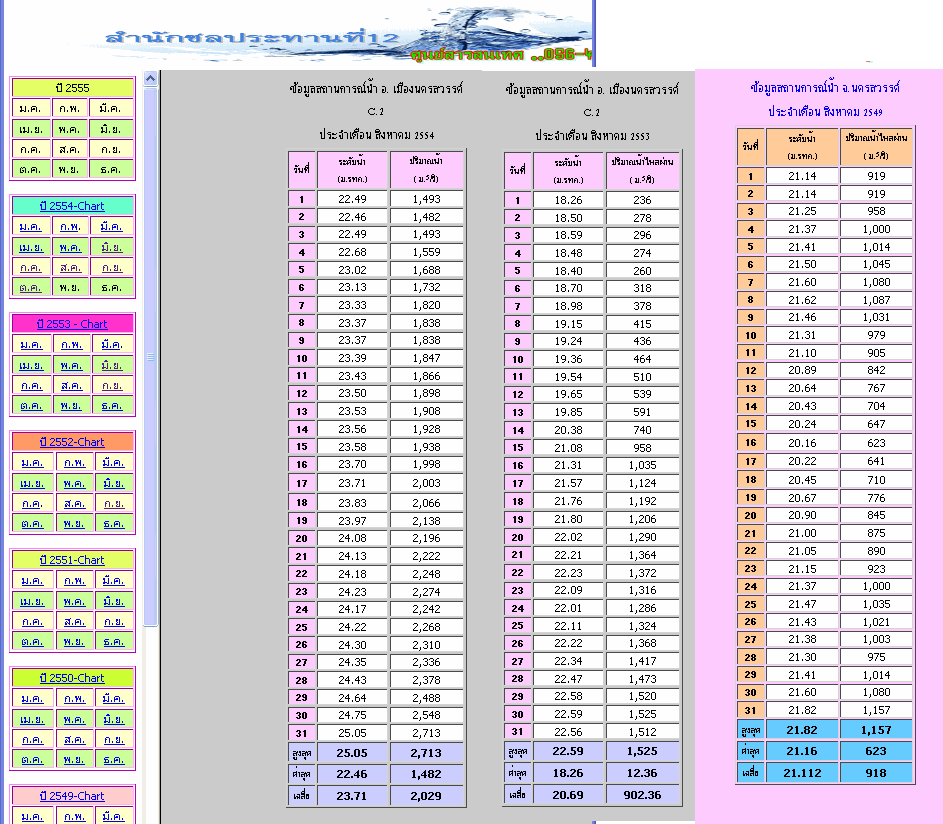Open ต.ค. in the ปี 2552 section
This screenshot has height=824, width=943.
tap(32, 524)
